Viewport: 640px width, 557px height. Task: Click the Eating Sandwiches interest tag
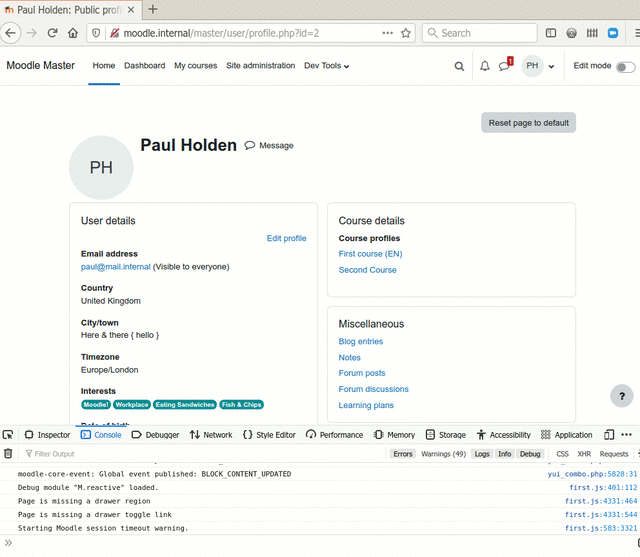click(x=184, y=405)
